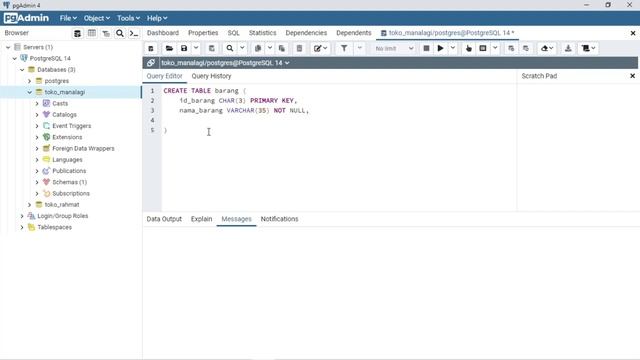Viewport: 640px width, 360px height.
Task: Open the Copy options dropdown arrow
Action: (x=270, y=48)
